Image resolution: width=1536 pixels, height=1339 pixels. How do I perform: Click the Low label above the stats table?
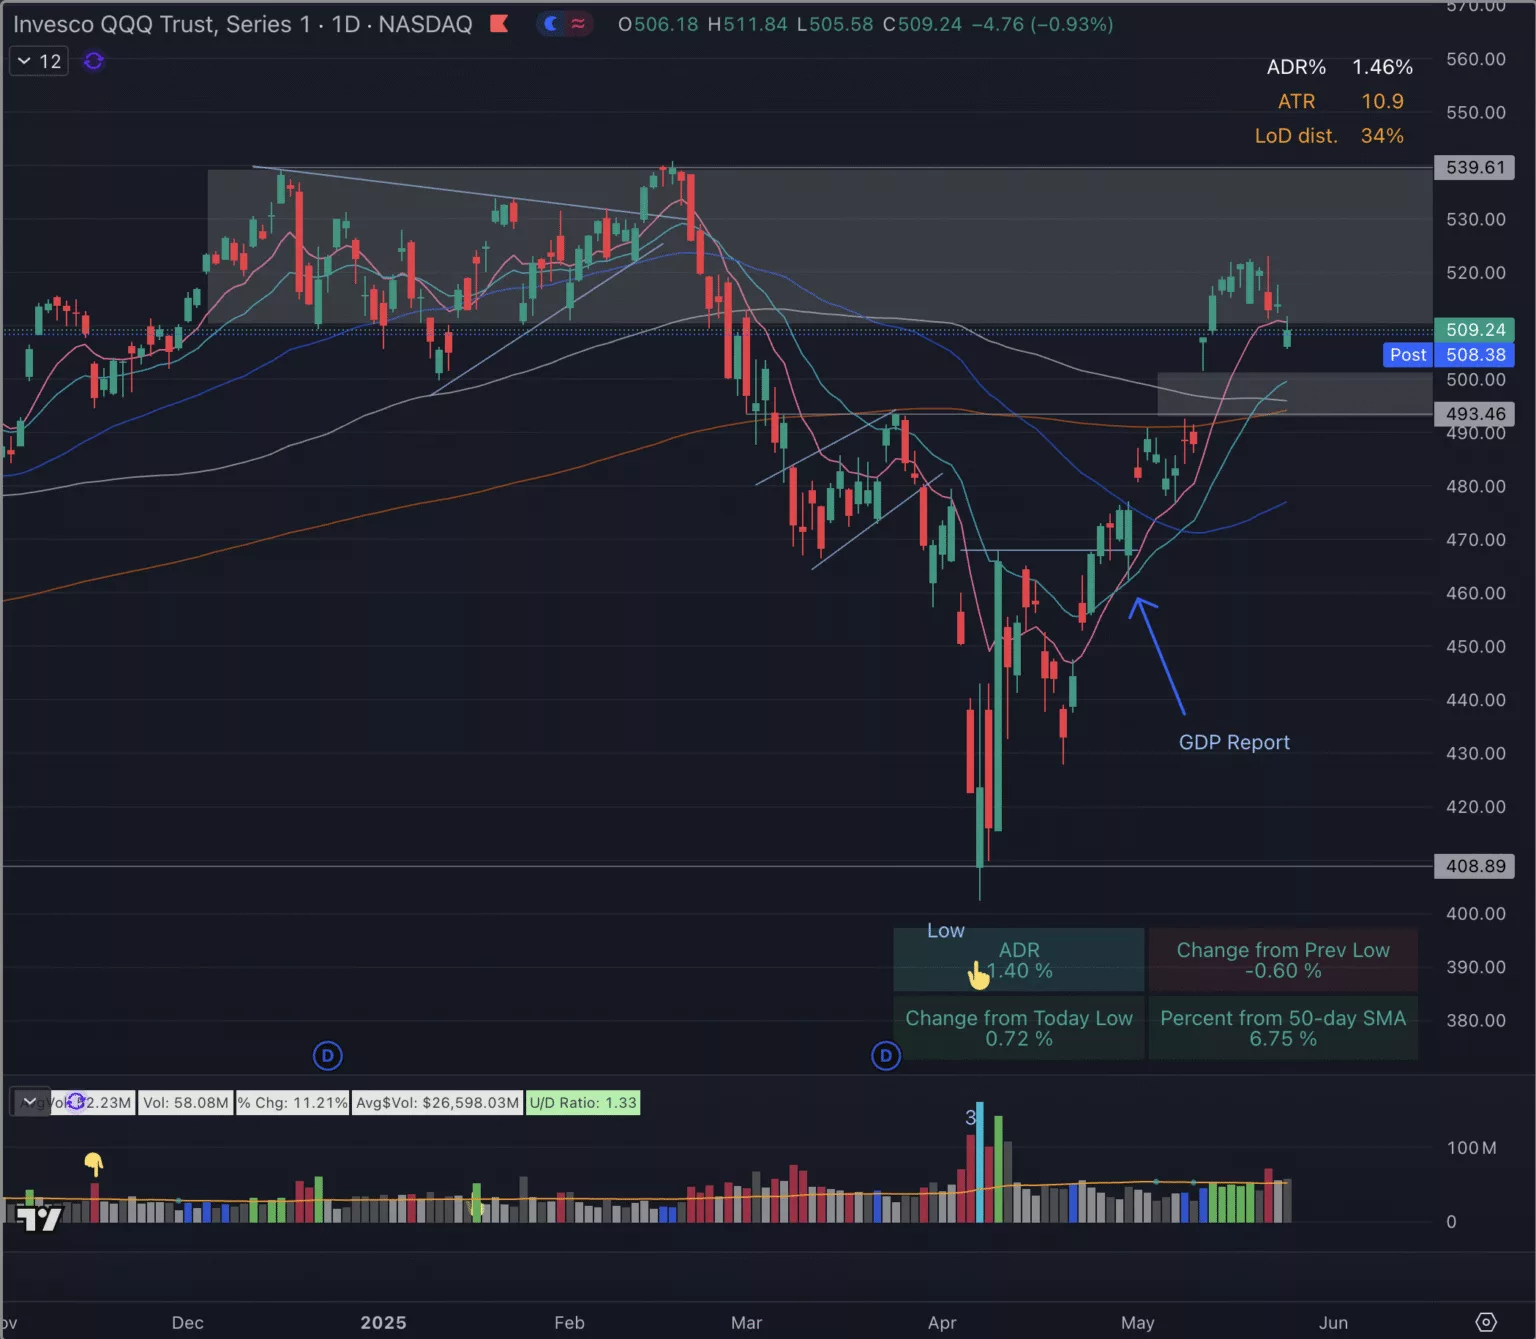(945, 931)
